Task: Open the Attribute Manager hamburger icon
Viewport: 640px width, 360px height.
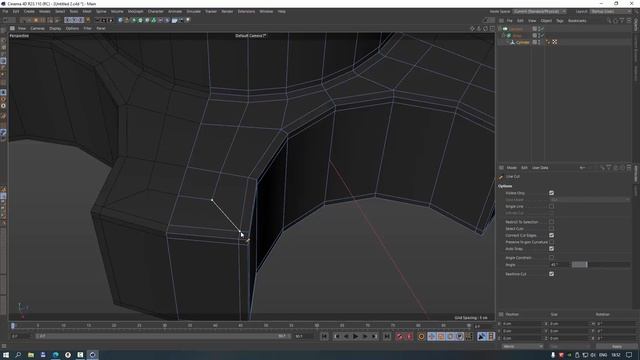Action: [501, 168]
